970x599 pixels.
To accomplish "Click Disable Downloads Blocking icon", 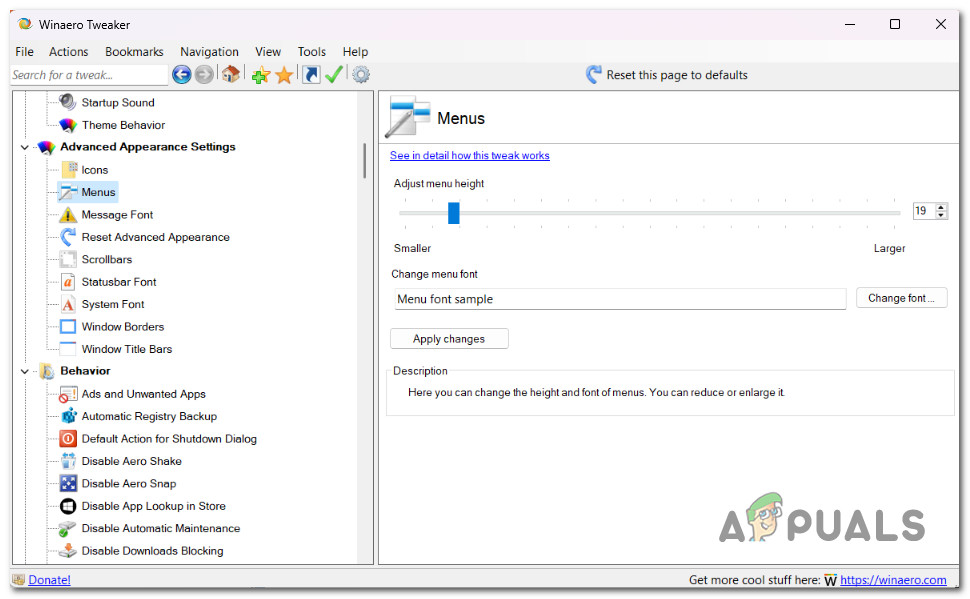I will 68,551.
